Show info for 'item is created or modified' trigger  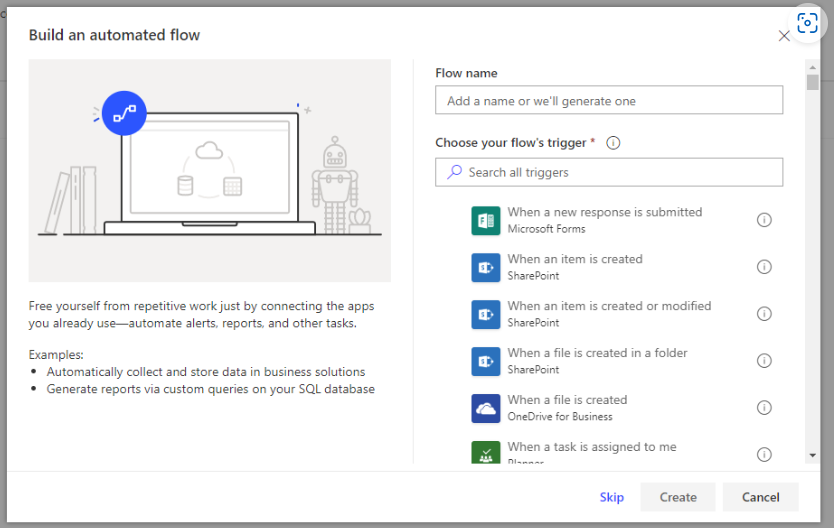pos(764,314)
